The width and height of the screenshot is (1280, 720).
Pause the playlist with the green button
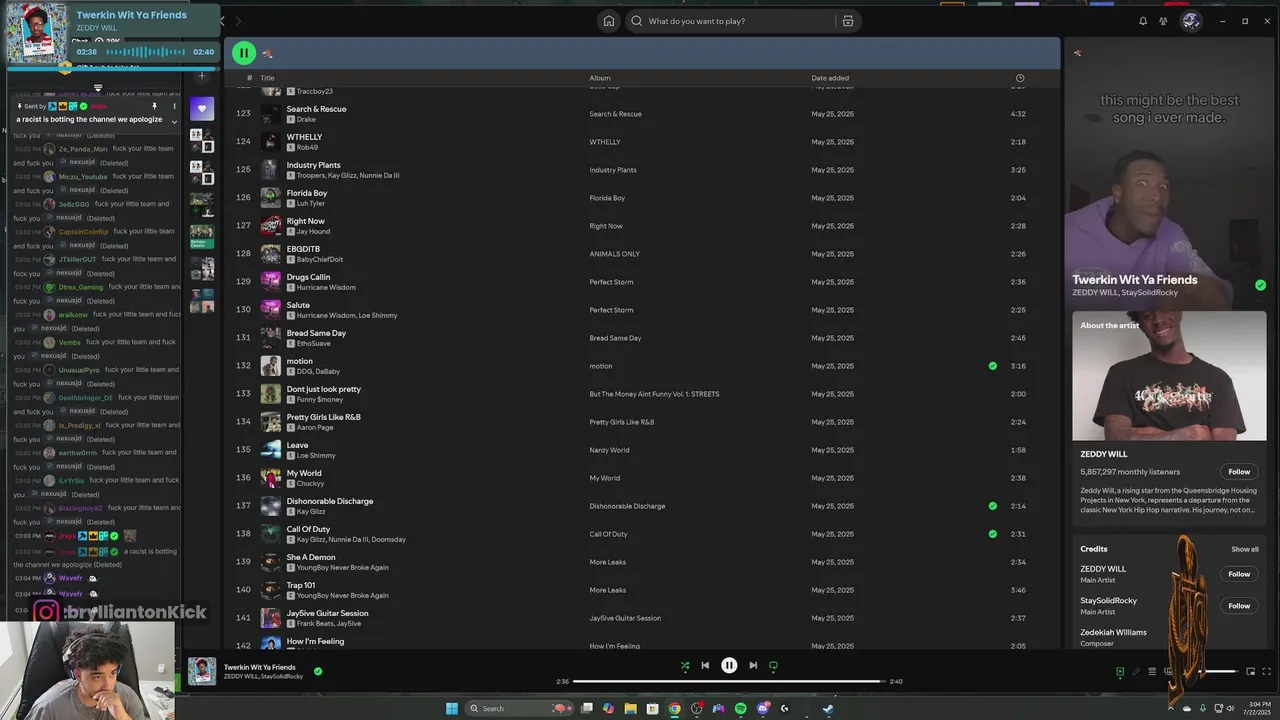coord(244,53)
